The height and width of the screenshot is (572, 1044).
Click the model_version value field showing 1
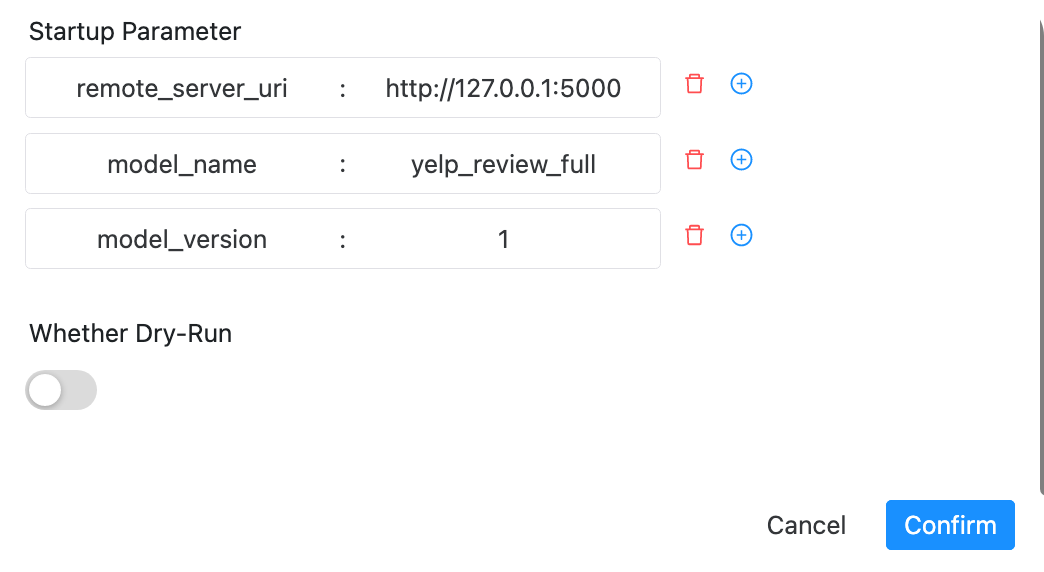(503, 240)
